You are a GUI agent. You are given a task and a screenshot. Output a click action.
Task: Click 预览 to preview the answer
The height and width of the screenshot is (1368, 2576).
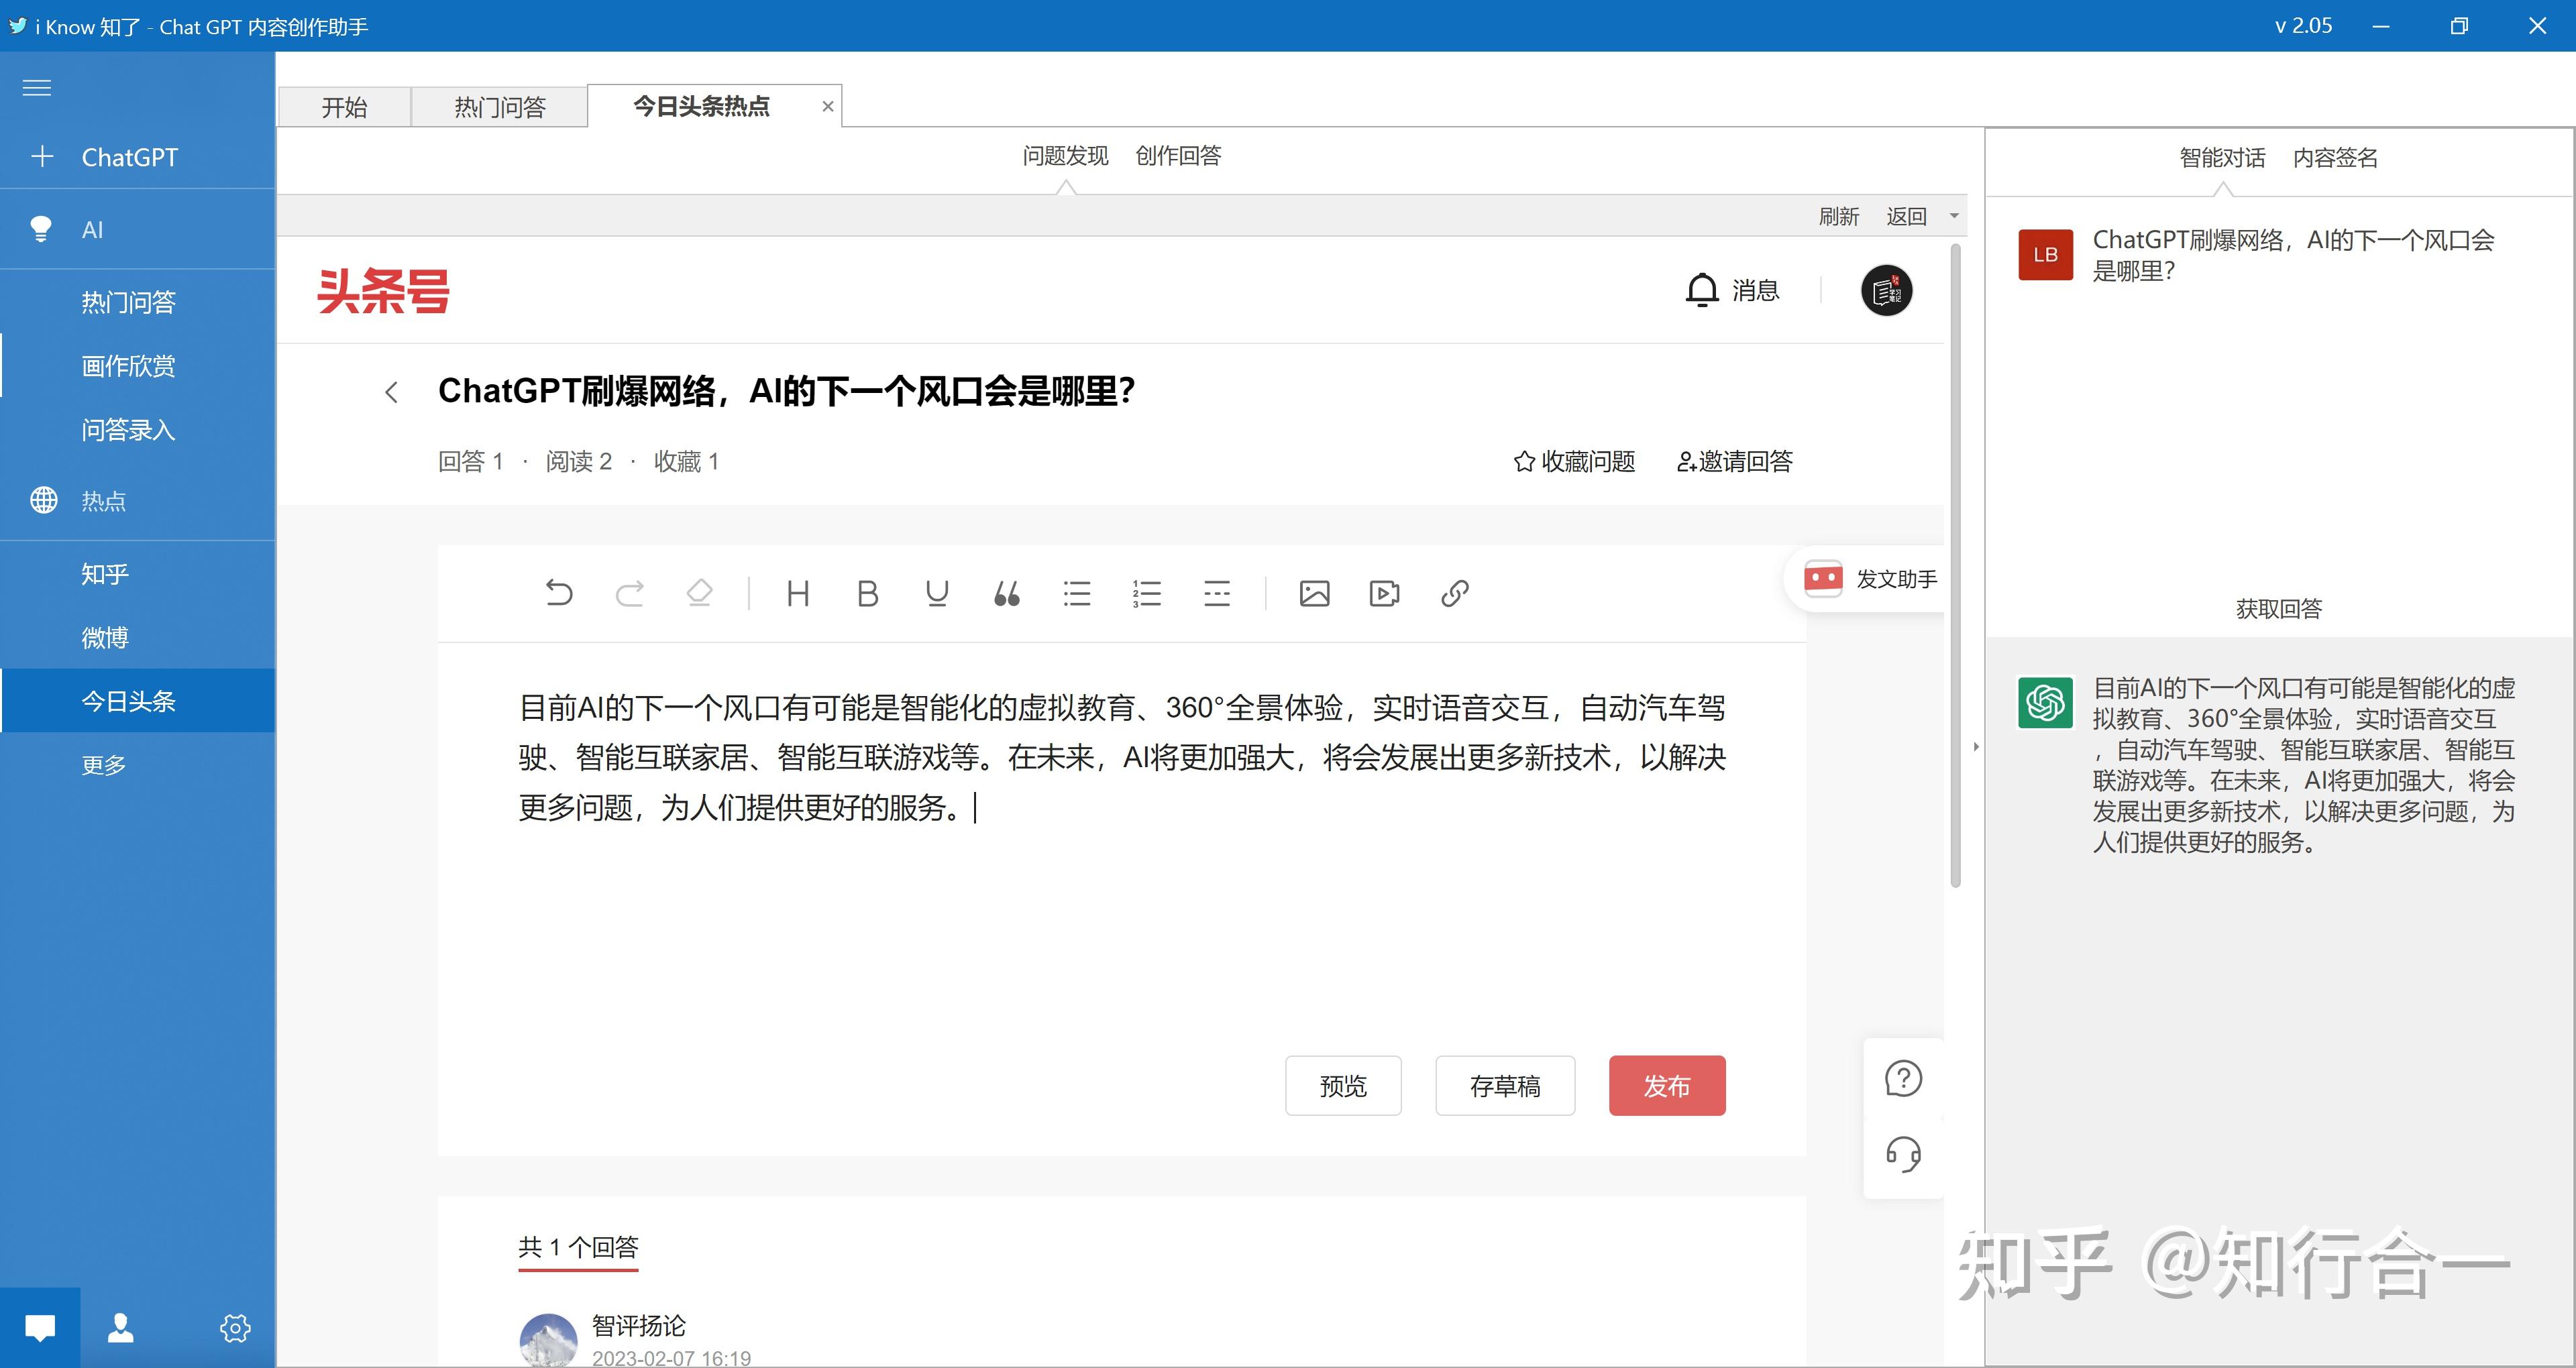(1343, 1086)
